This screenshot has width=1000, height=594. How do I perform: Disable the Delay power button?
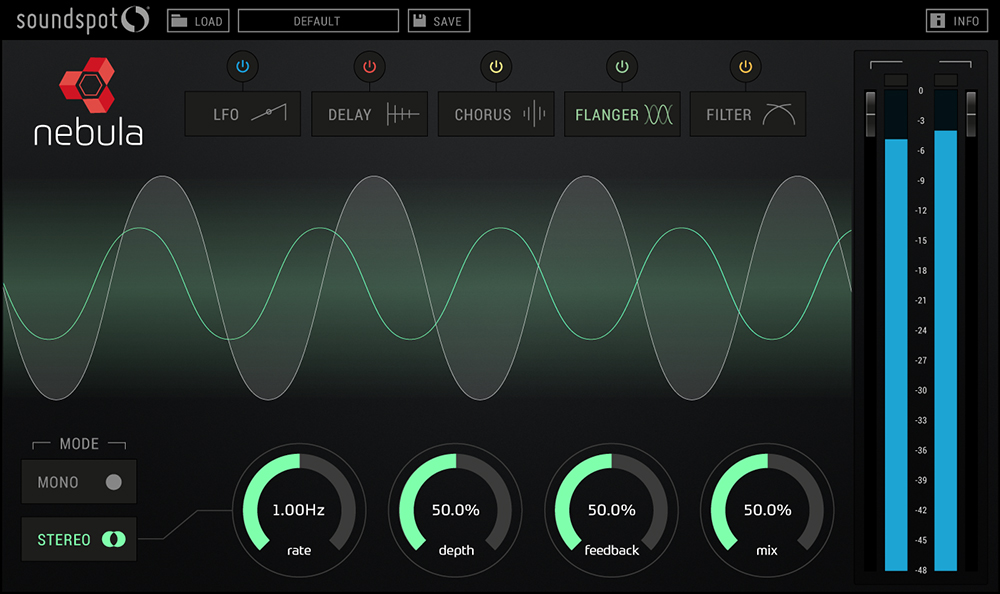coord(369,67)
